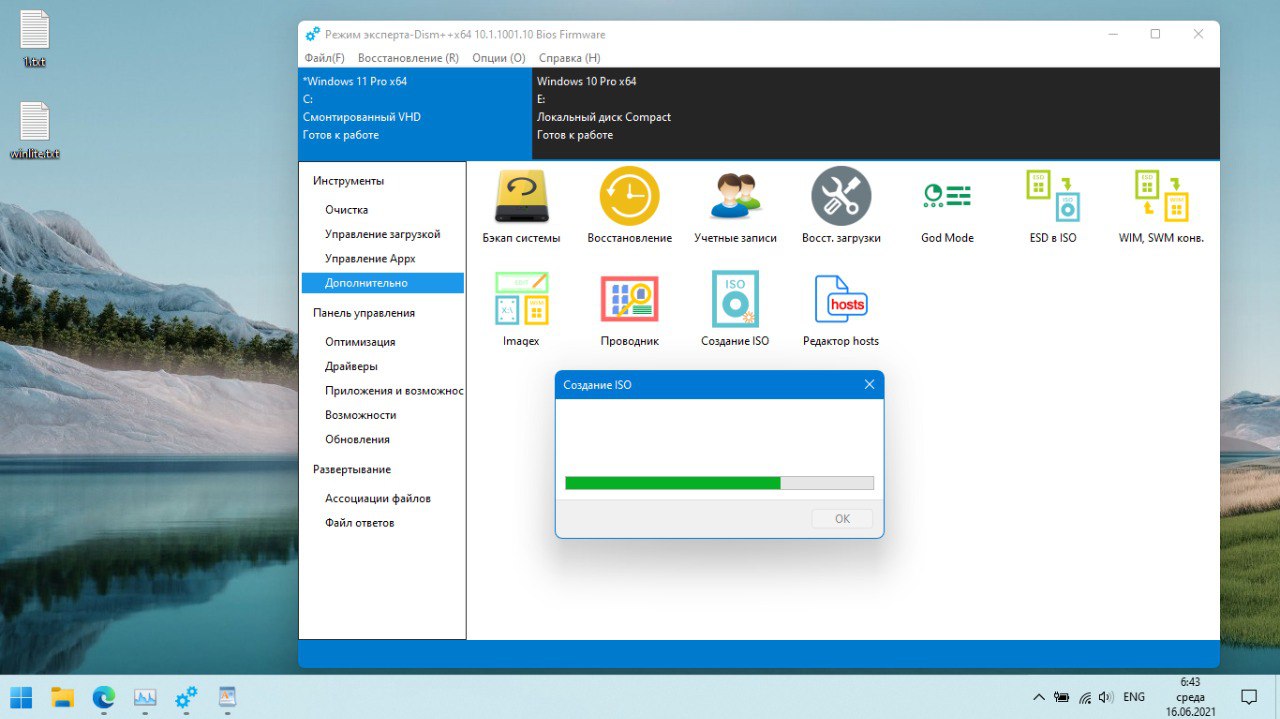Open the Windows Start menu
Viewport: 1280px width, 719px height.
coord(21,697)
